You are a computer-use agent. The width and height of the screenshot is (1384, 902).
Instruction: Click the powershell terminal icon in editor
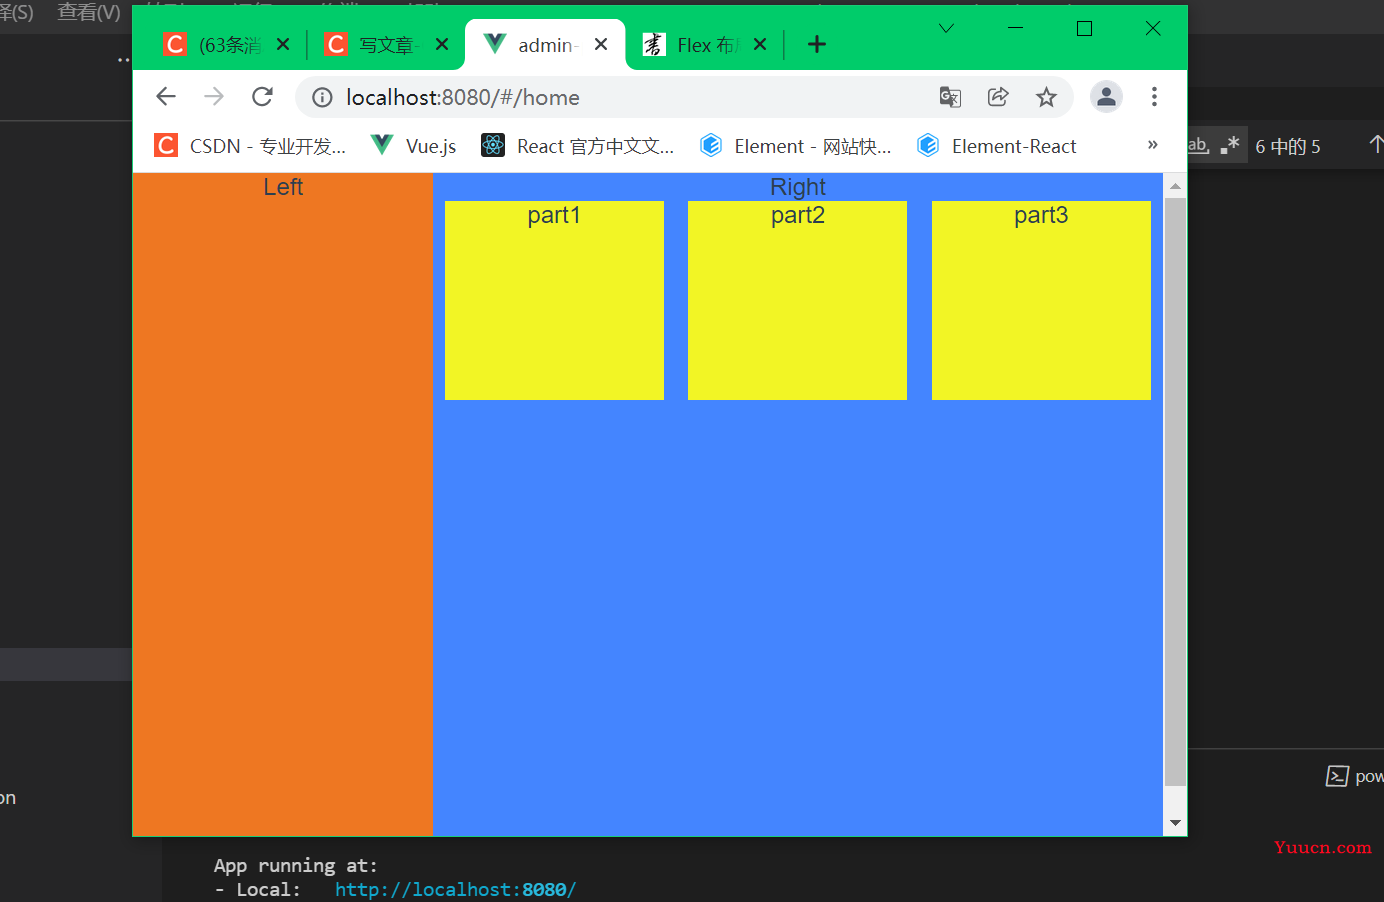tap(1337, 776)
